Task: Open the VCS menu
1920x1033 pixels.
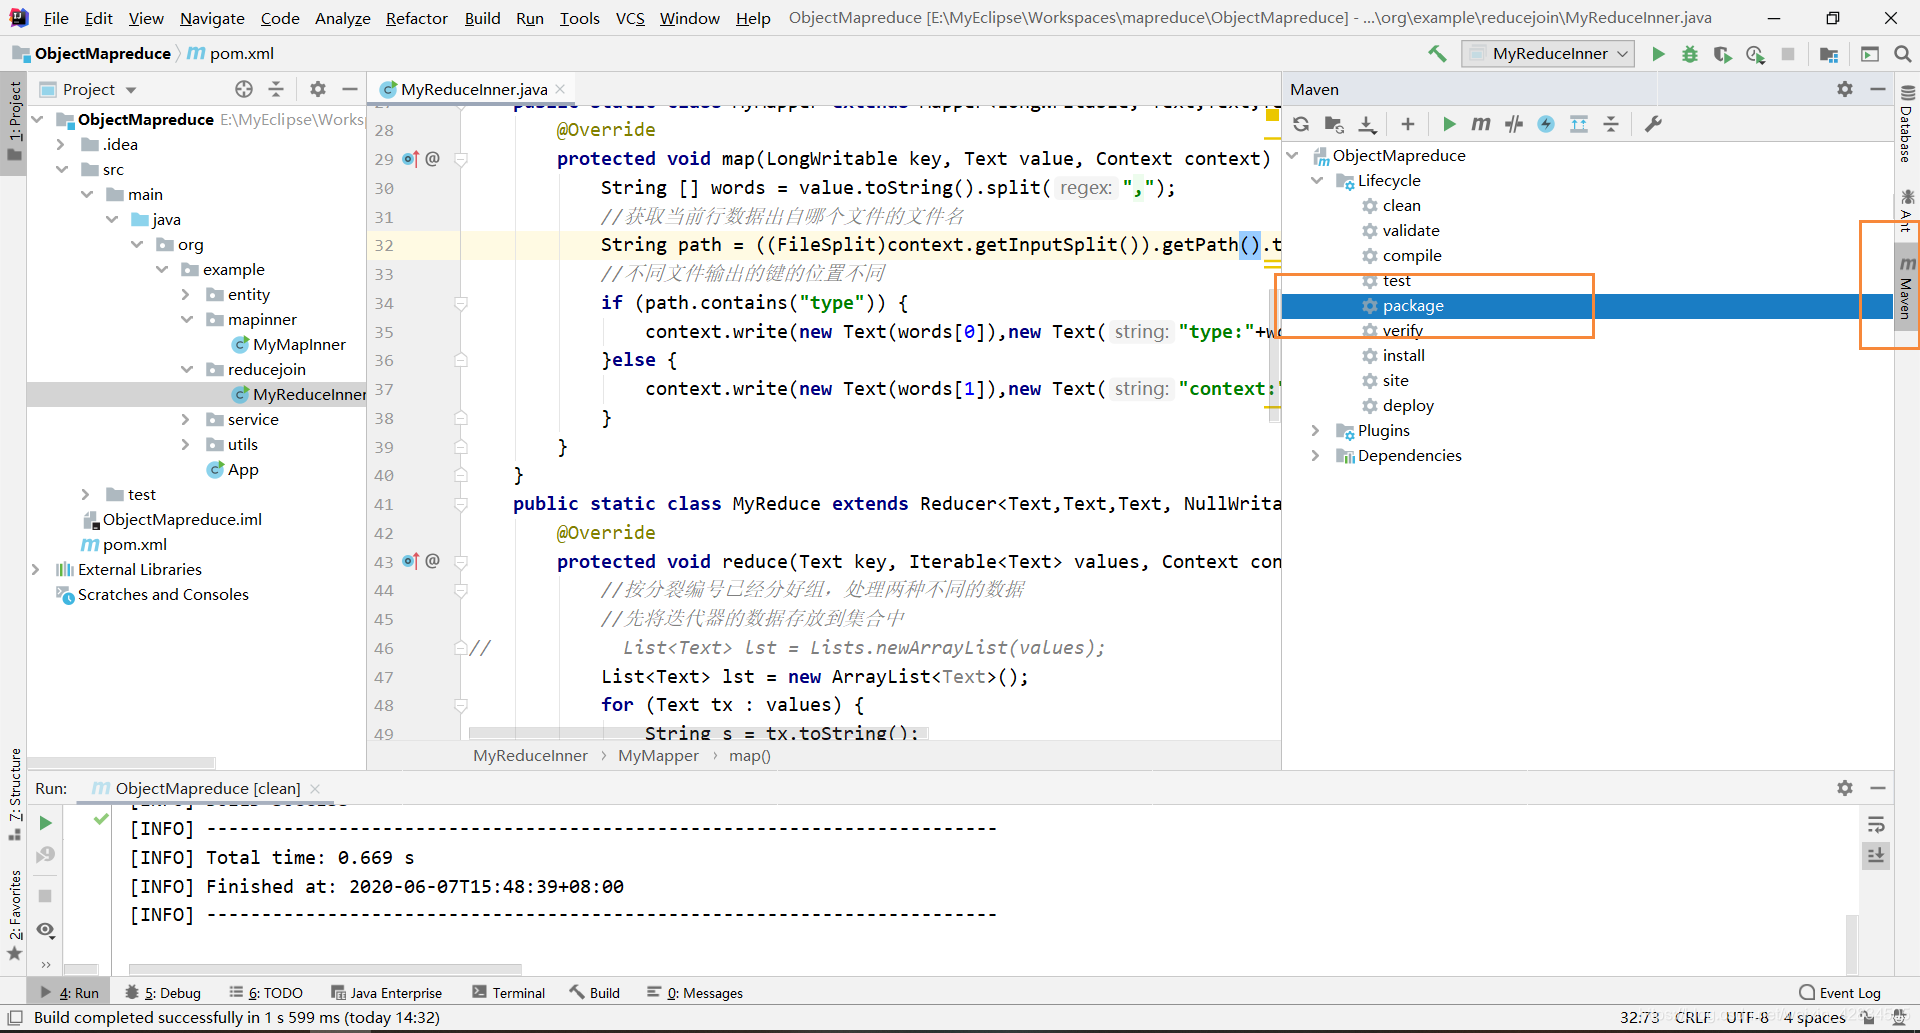Action: coord(630,18)
